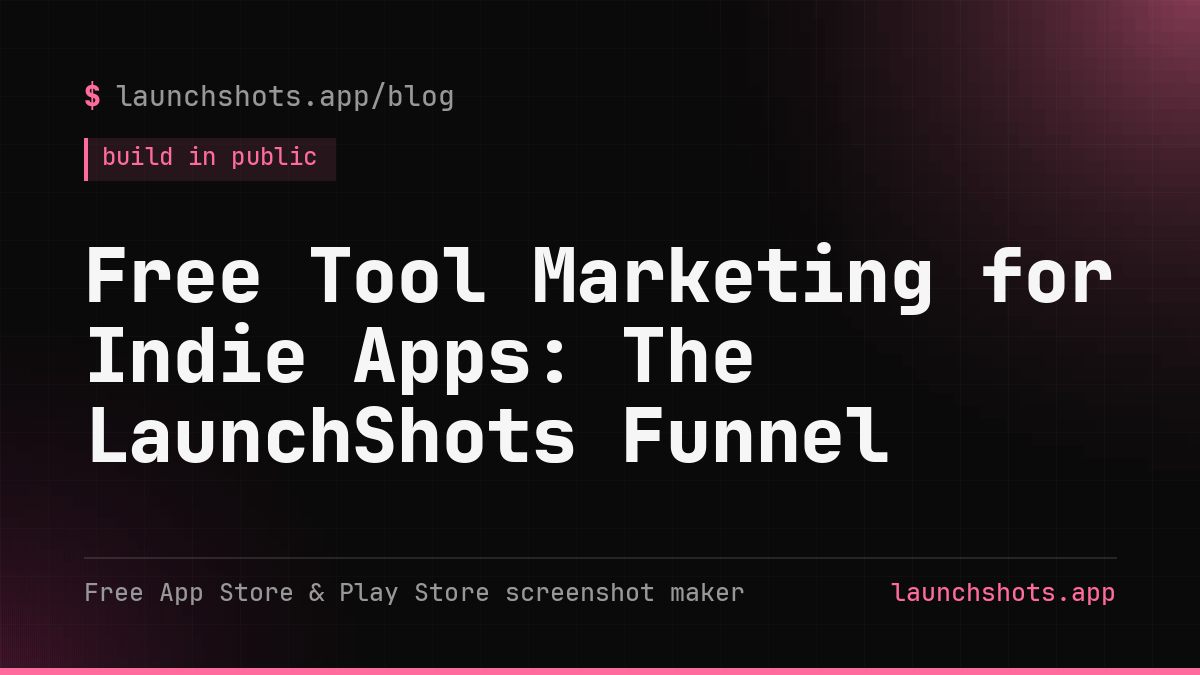The height and width of the screenshot is (675, 1200).
Task: Click the headline line "Indie Apps: The"
Action: pos(420,357)
